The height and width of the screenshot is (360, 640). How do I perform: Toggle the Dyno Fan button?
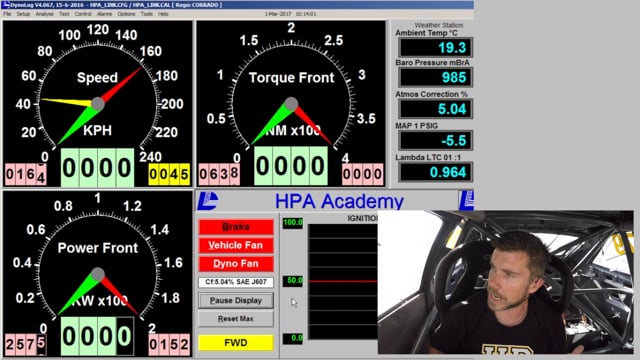point(236,264)
